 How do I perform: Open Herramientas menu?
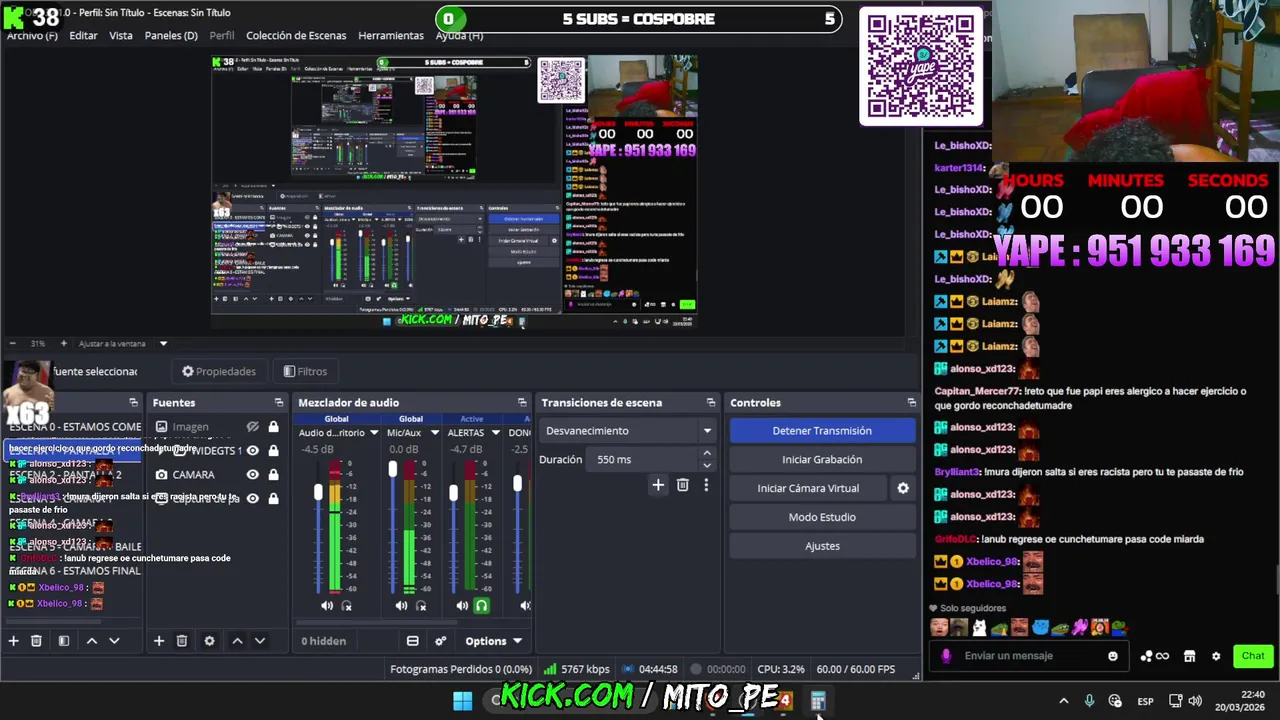(x=391, y=35)
